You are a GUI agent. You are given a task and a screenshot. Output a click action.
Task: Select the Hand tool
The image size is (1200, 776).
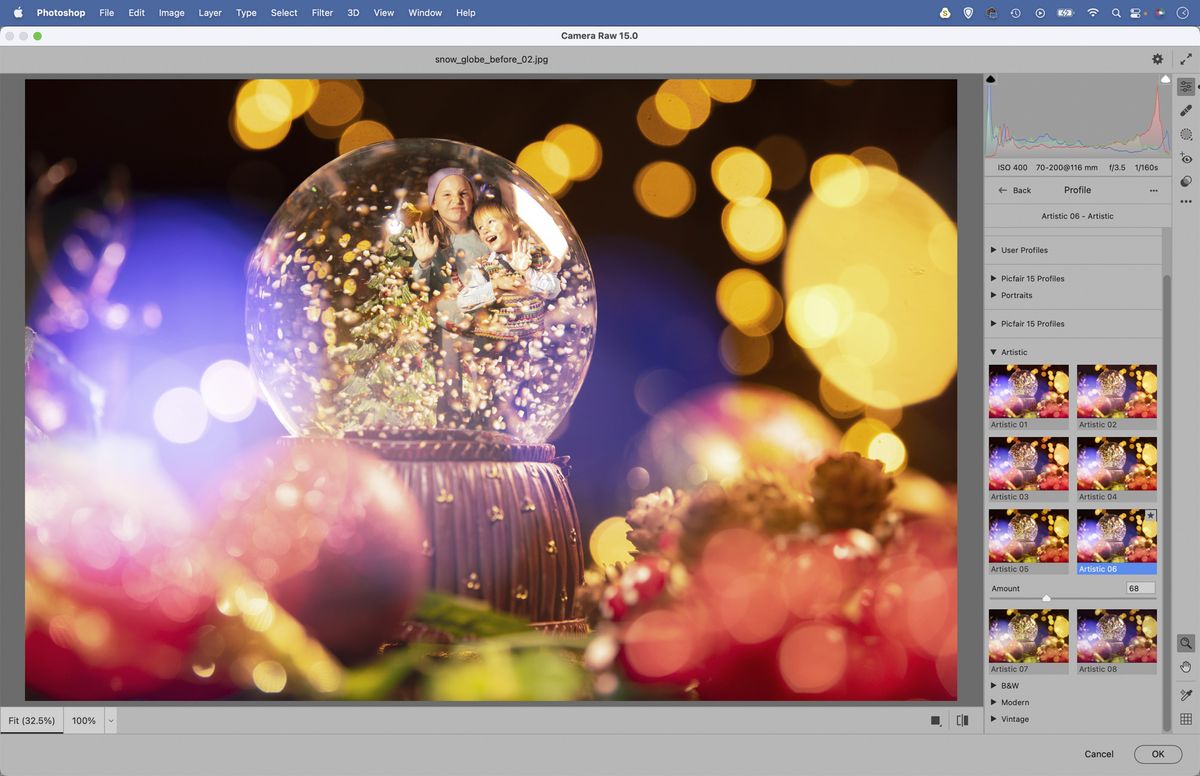[x=1186, y=667]
